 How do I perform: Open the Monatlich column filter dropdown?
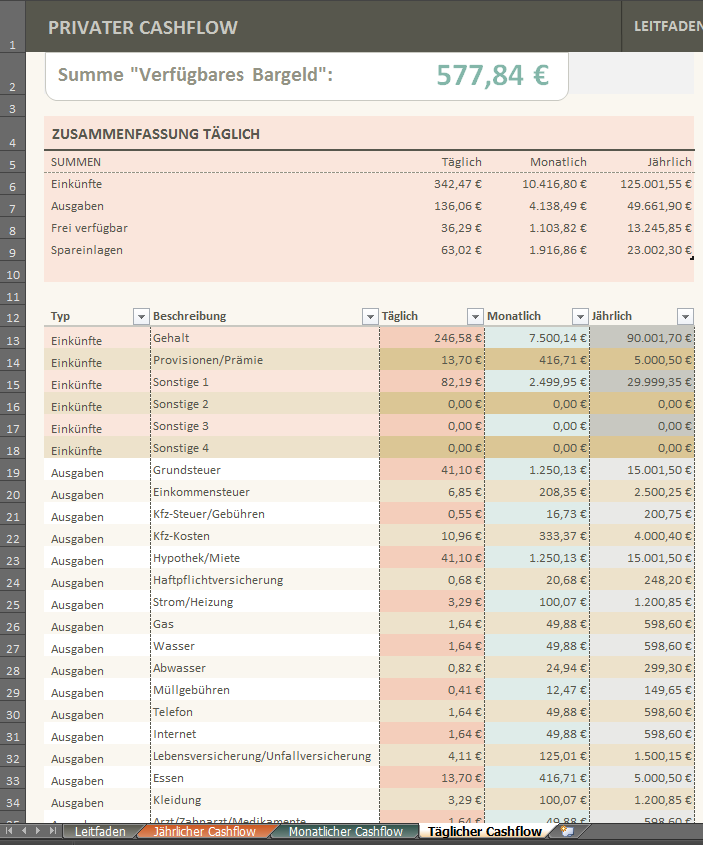[580, 316]
